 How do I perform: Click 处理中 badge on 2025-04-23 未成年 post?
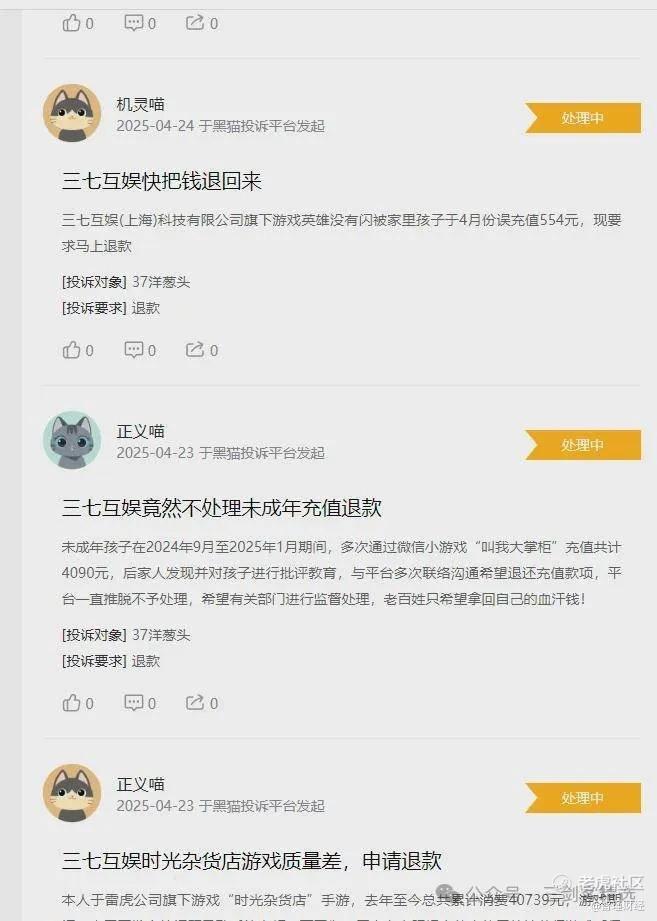tap(582, 445)
